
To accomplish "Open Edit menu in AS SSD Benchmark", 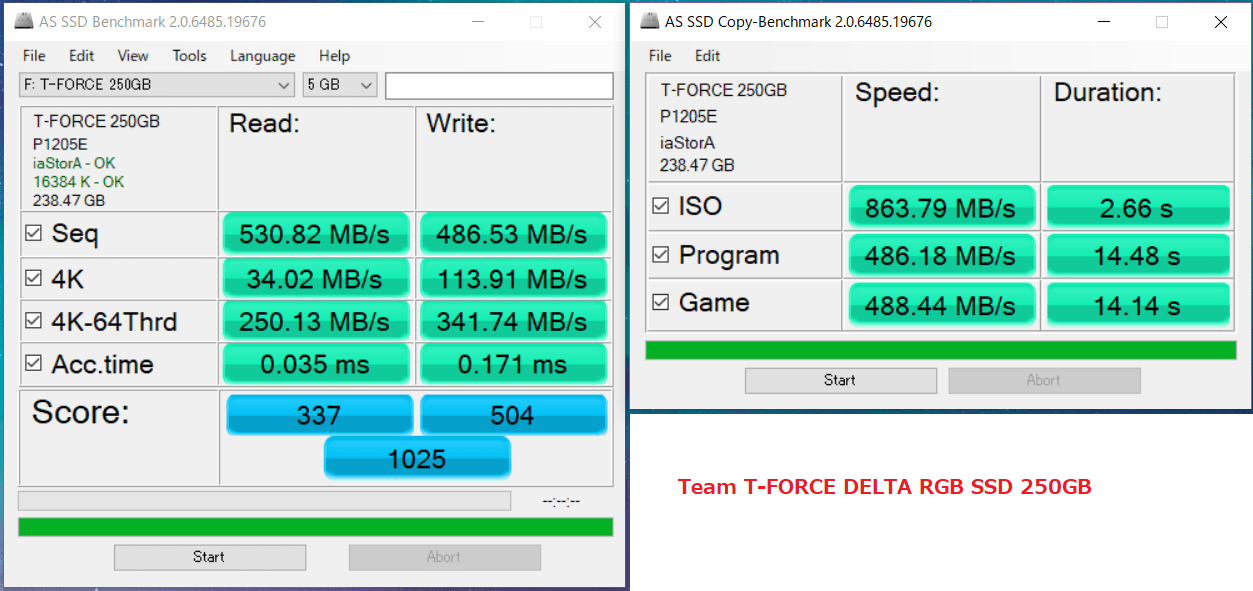I will (x=82, y=56).
